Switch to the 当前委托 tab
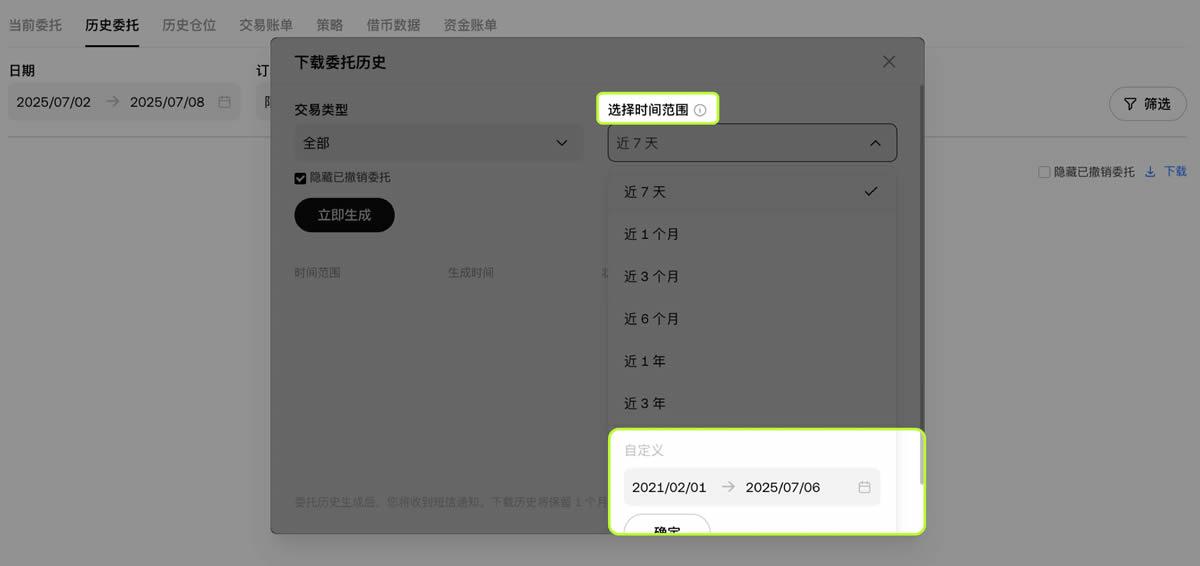1200x566 pixels. pos(35,25)
